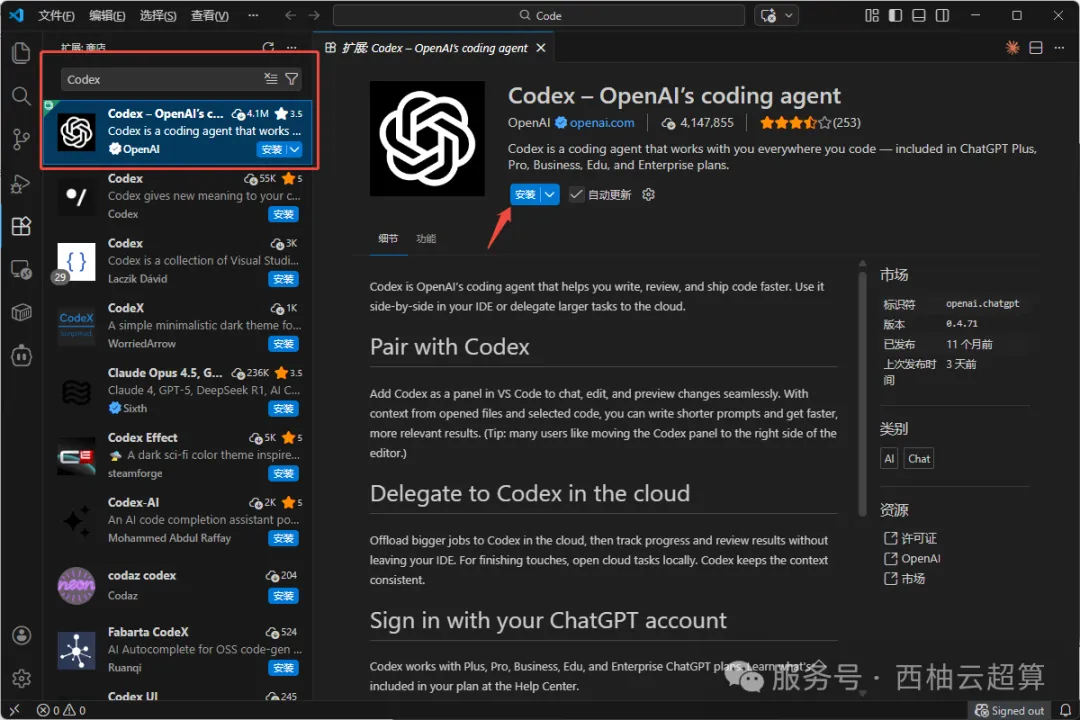The width and height of the screenshot is (1080, 720).
Task: Click the Code command center search bar
Action: (539, 15)
